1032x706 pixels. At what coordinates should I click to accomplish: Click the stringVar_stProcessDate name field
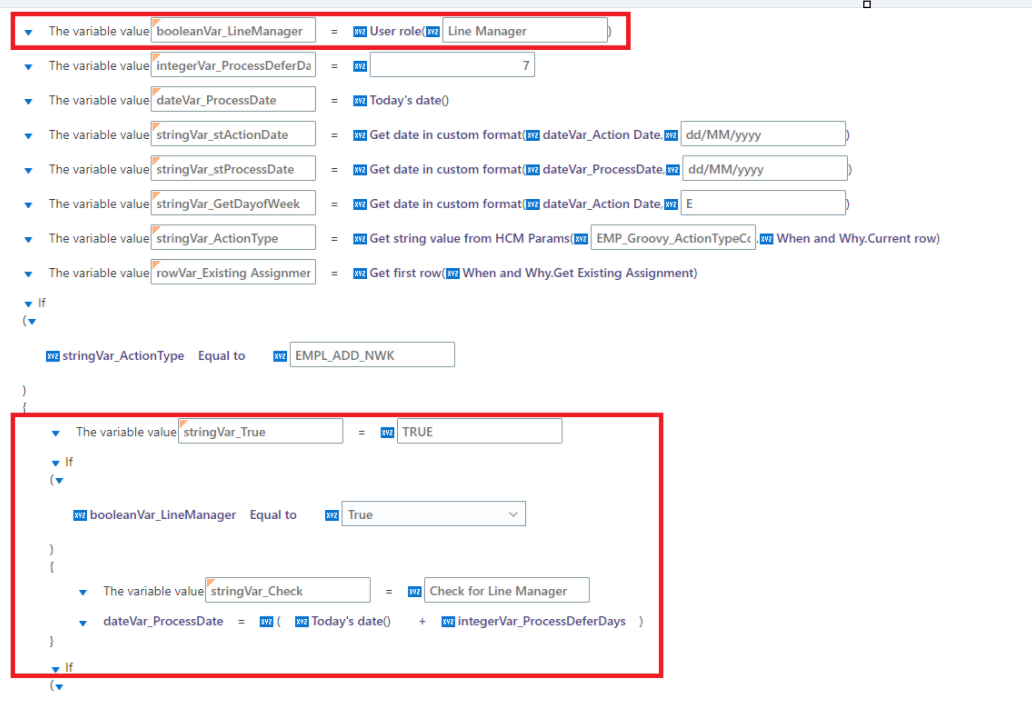233,168
